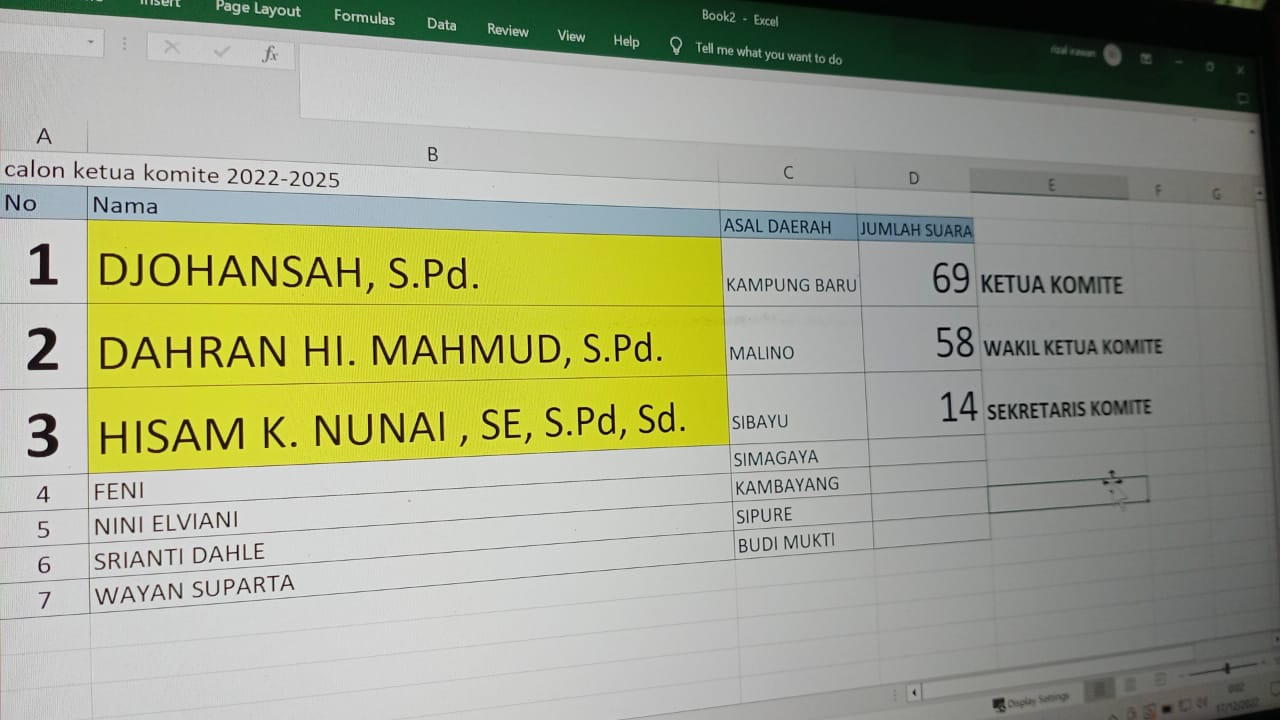Click the Tell me lightbulb icon
This screenshot has width=1280, height=720.
point(676,45)
